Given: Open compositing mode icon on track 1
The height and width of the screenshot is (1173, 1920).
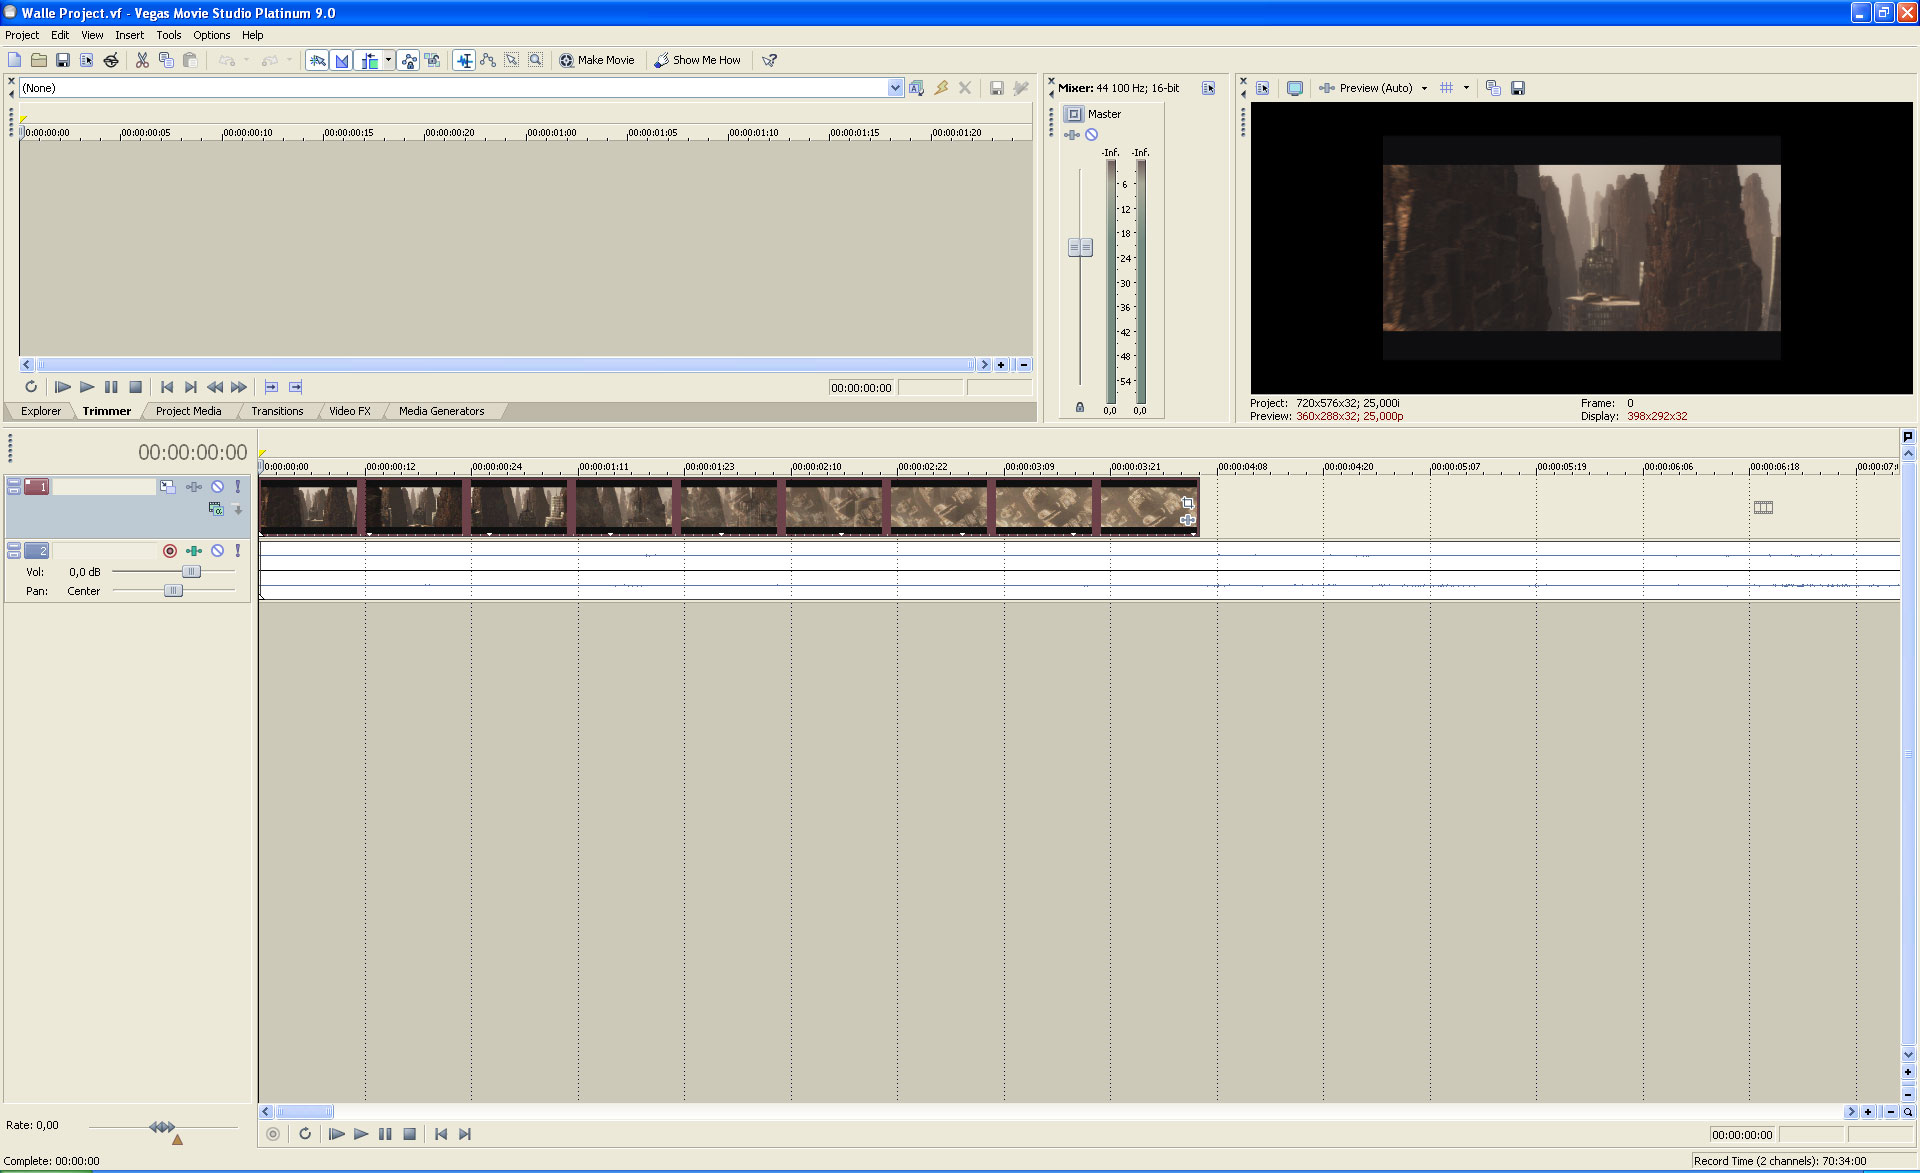Looking at the screenshot, I should 215,509.
